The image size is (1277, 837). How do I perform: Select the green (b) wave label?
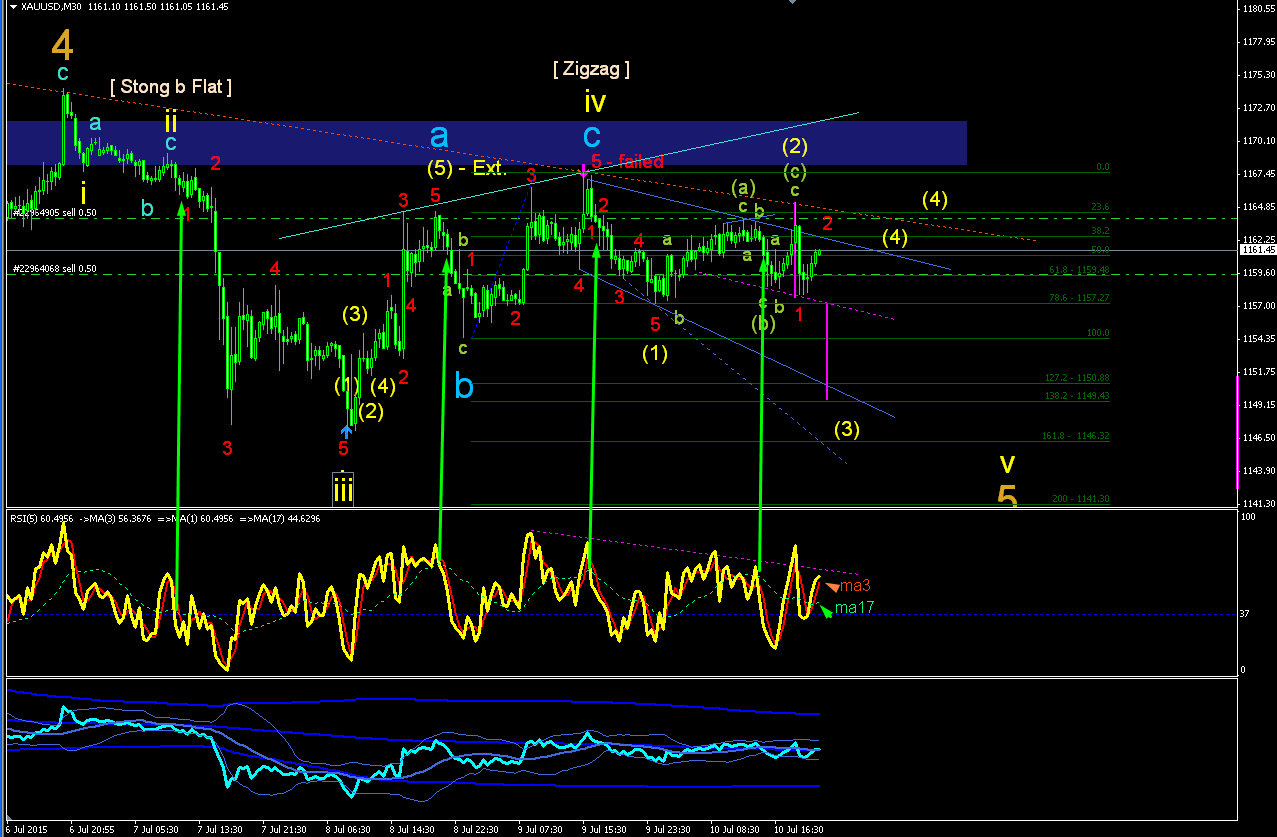pos(763,323)
